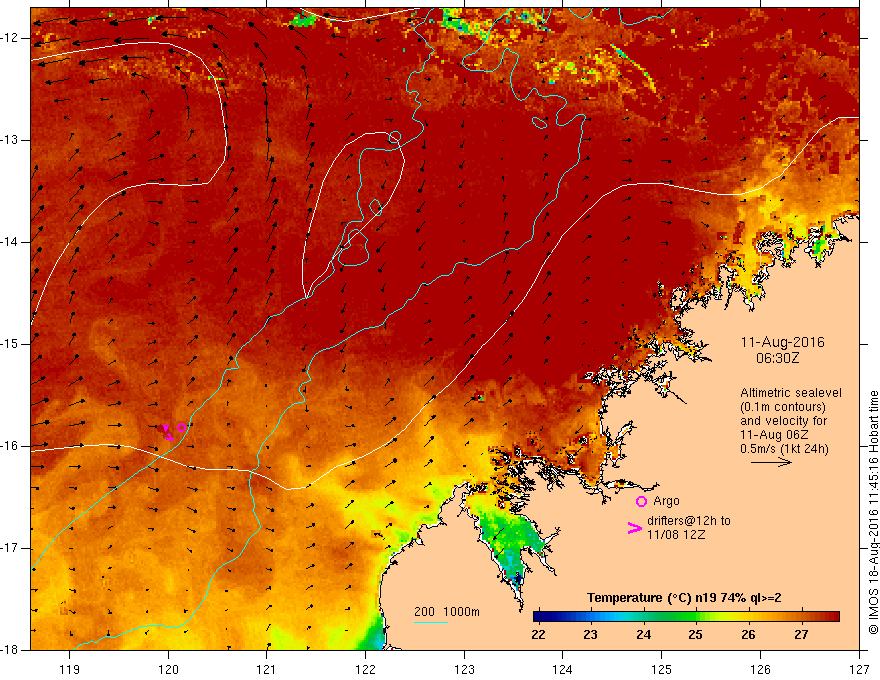Click the '200 1000m' depth contour label
Screen dimensions: 880x680
(x=447, y=612)
